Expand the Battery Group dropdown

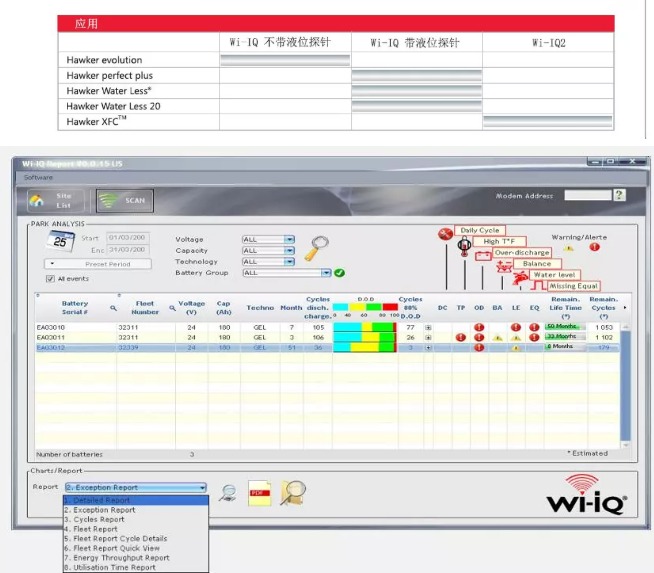coord(326,272)
